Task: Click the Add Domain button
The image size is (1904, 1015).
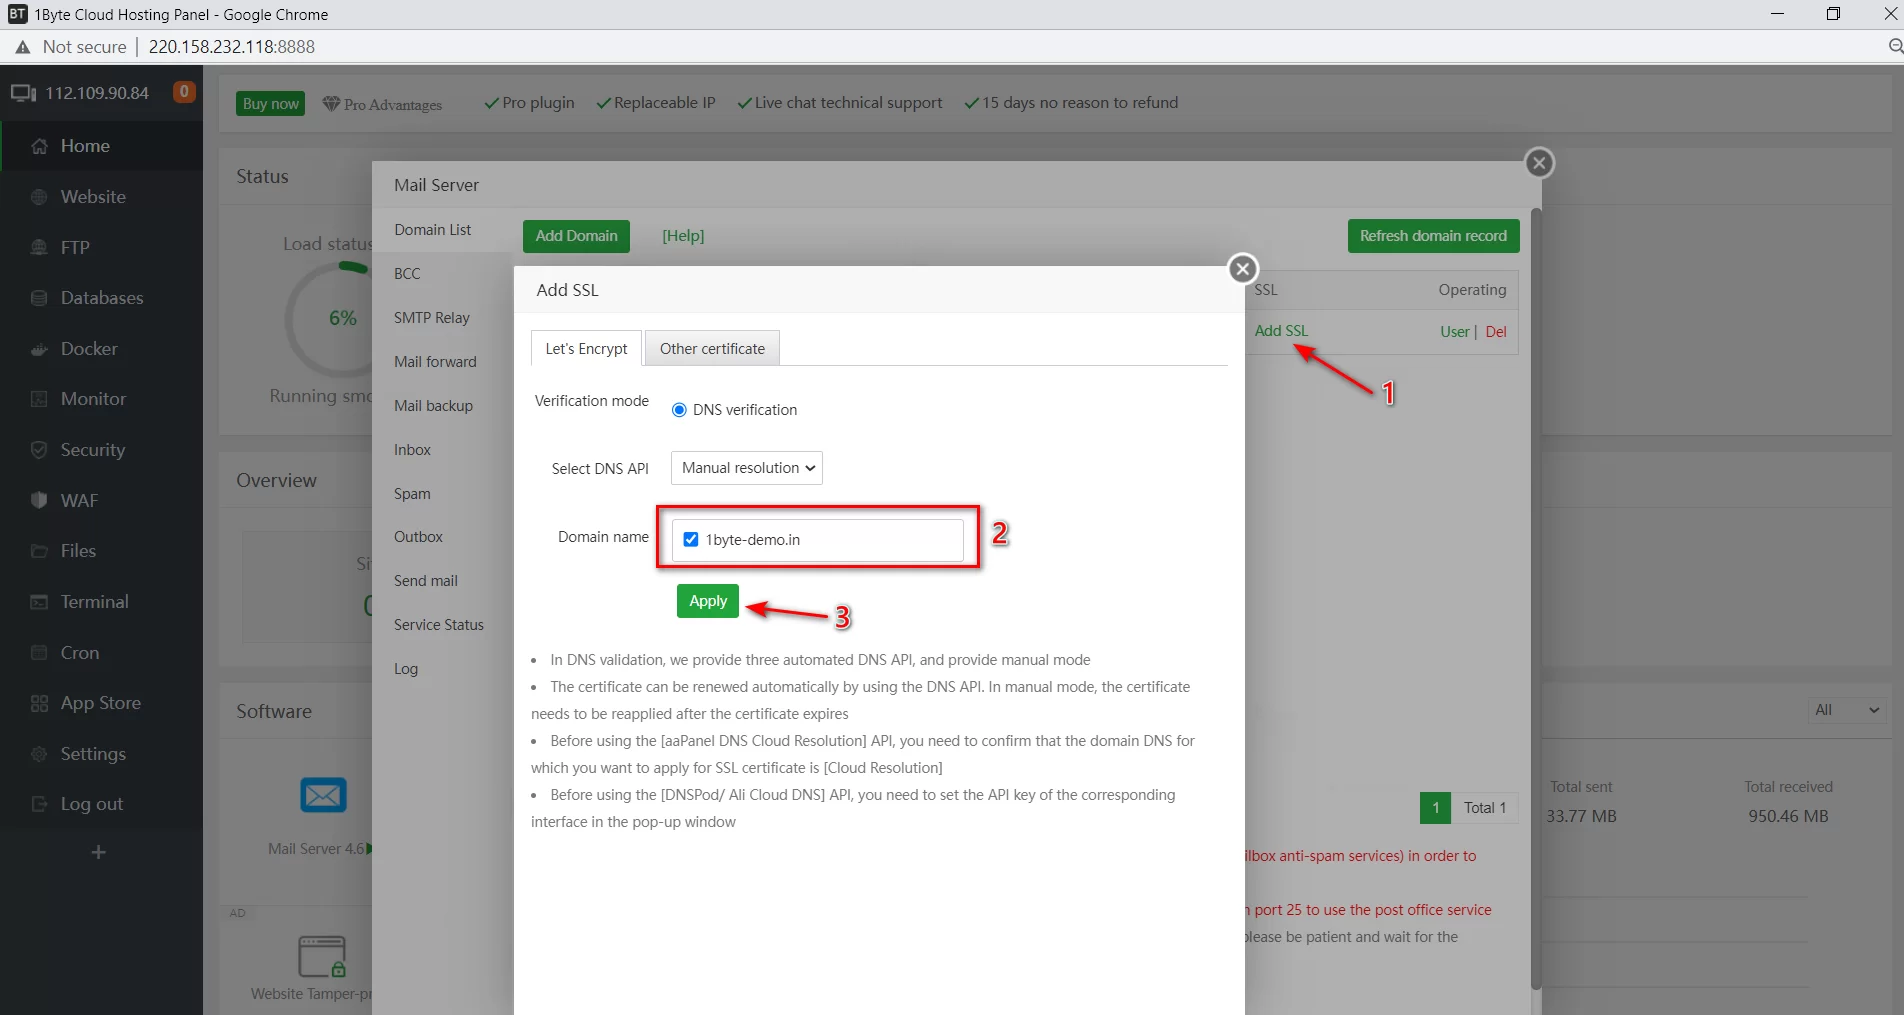Action: coord(576,236)
